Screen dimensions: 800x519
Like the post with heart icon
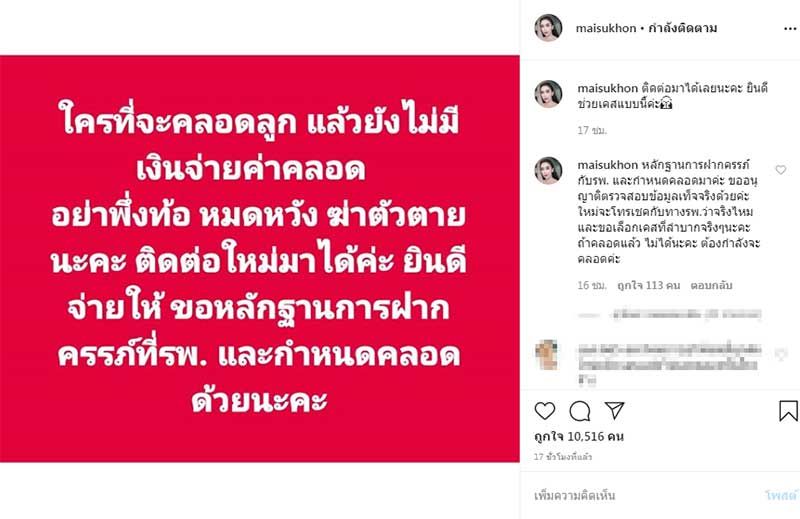[544, 411]
